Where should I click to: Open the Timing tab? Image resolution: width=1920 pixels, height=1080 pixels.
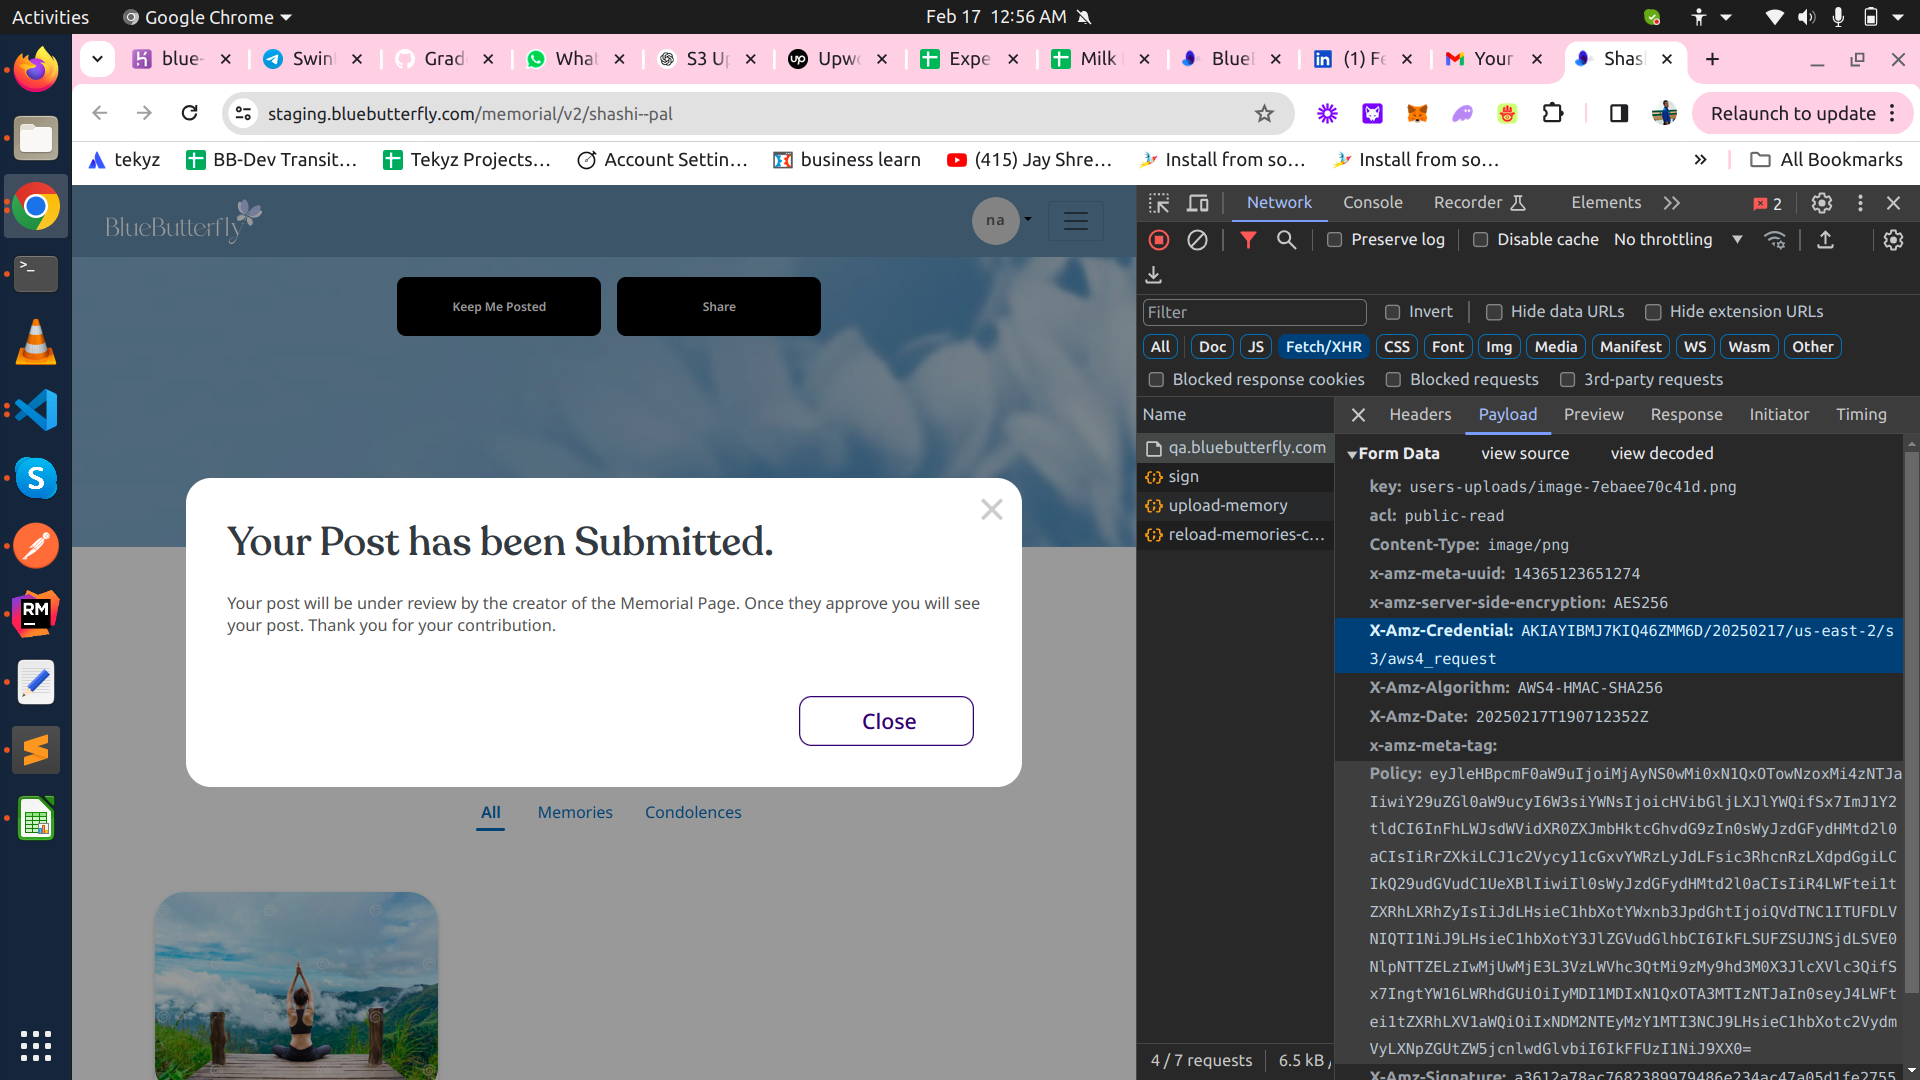[1861, 415]
